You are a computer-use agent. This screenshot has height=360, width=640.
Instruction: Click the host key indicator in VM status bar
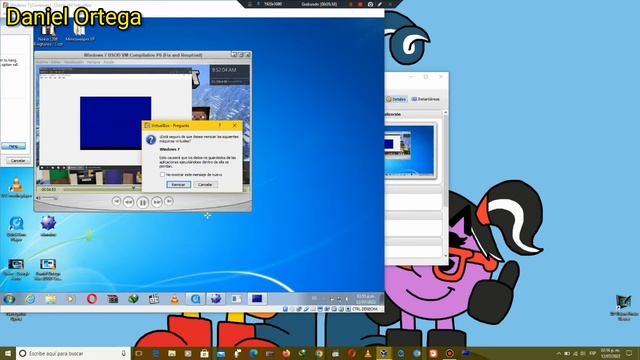364,309
